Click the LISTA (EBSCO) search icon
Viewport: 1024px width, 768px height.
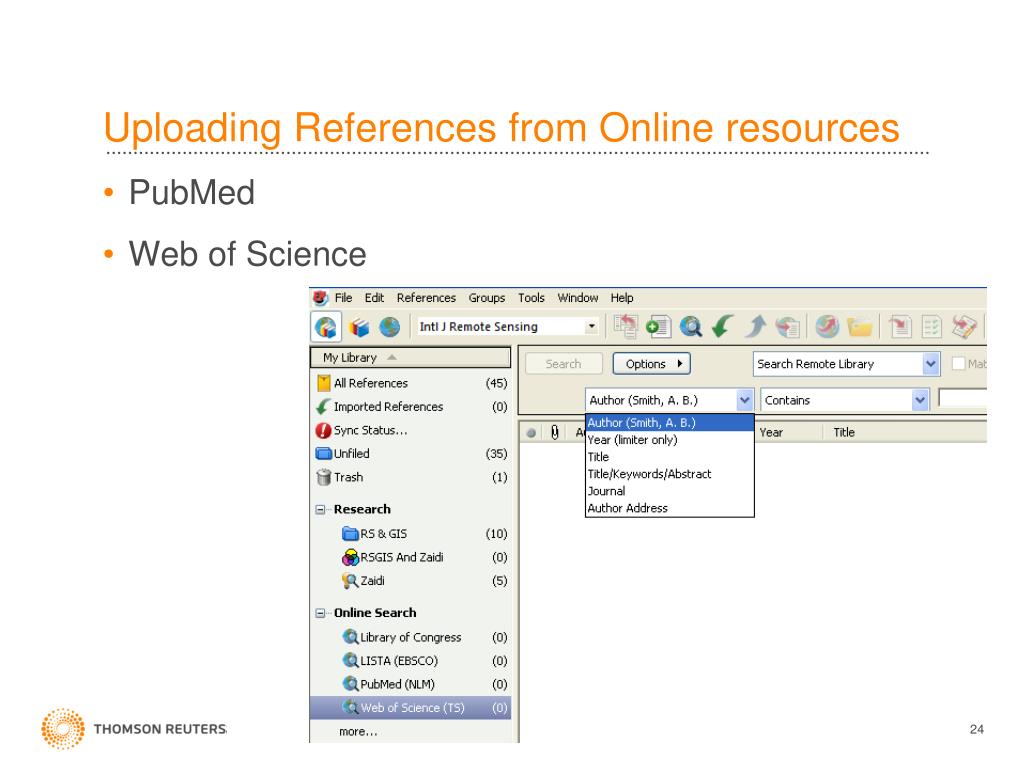coord(351,660)
